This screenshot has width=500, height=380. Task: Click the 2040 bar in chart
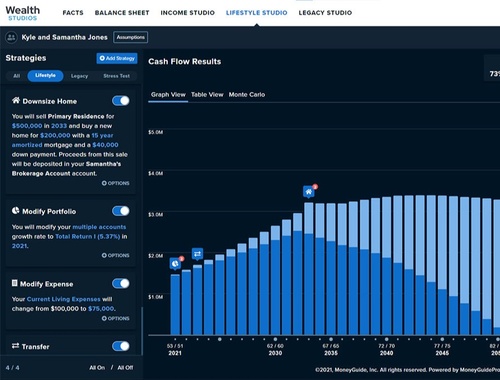[x=386, y=266]
